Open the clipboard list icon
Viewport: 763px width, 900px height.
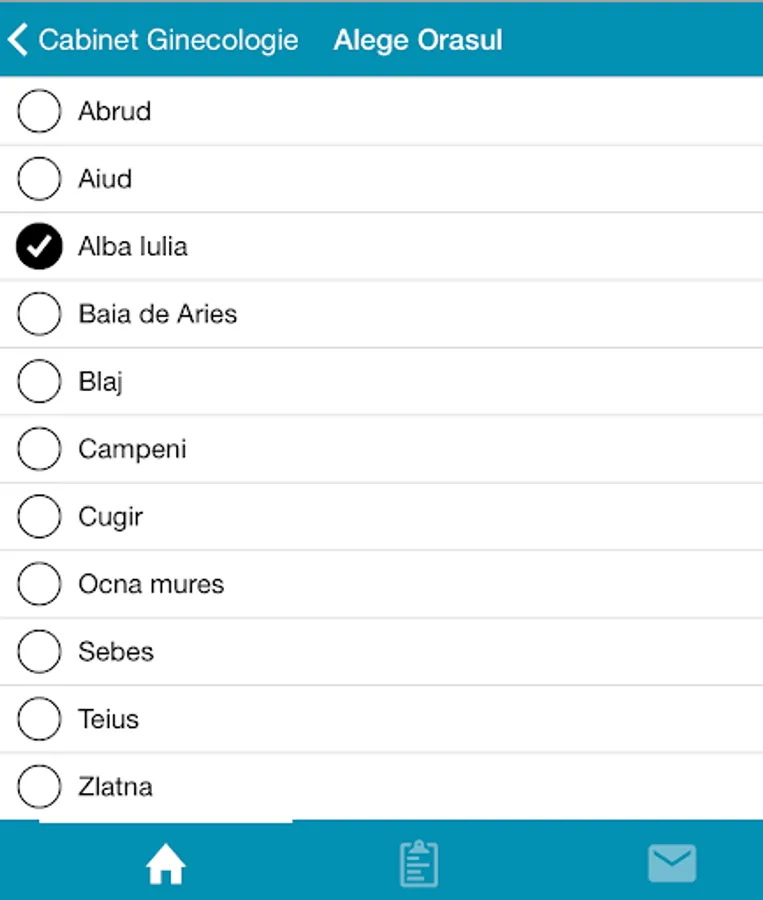419,864
